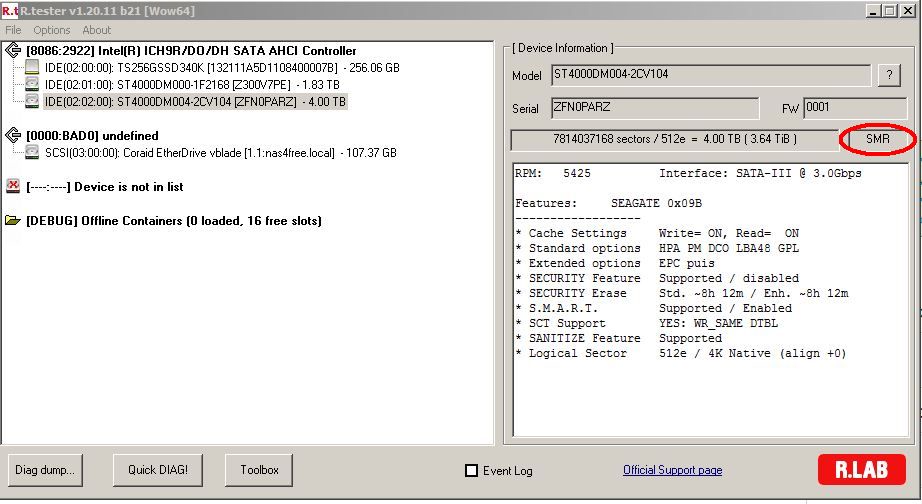Click the Diag dump... button
Viewport: 922px width, 504px height.
pyautogui.click(x=45, y=470)
